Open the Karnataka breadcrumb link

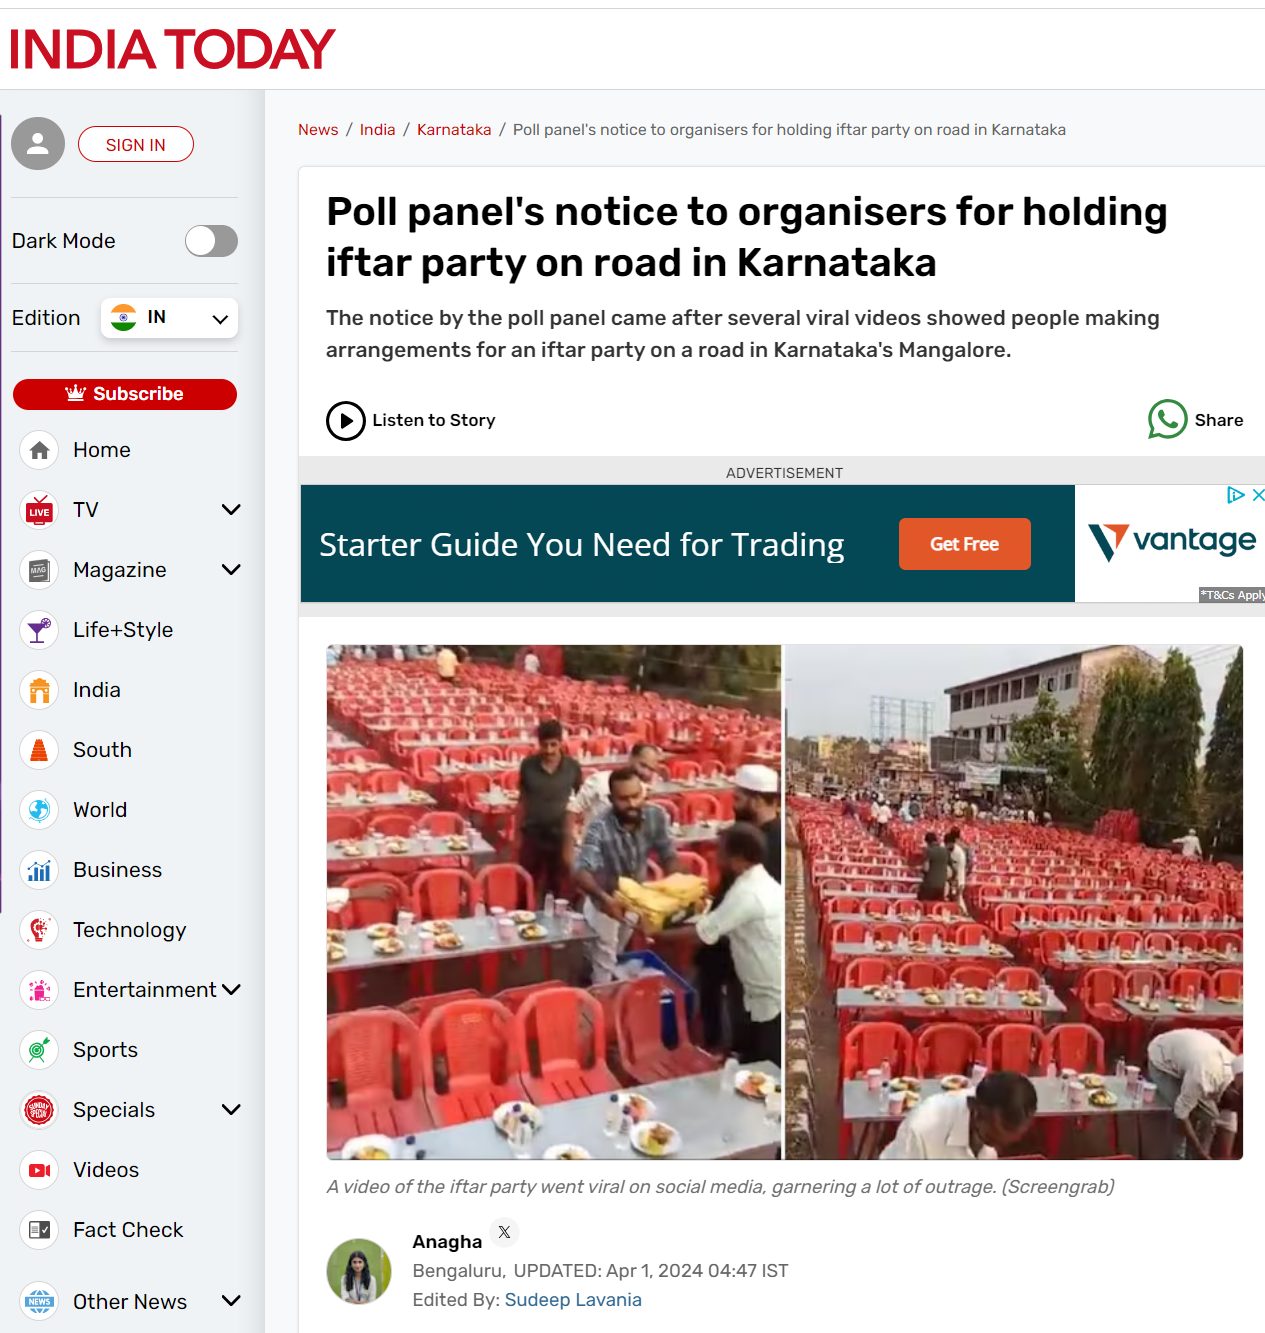point(454,130)
